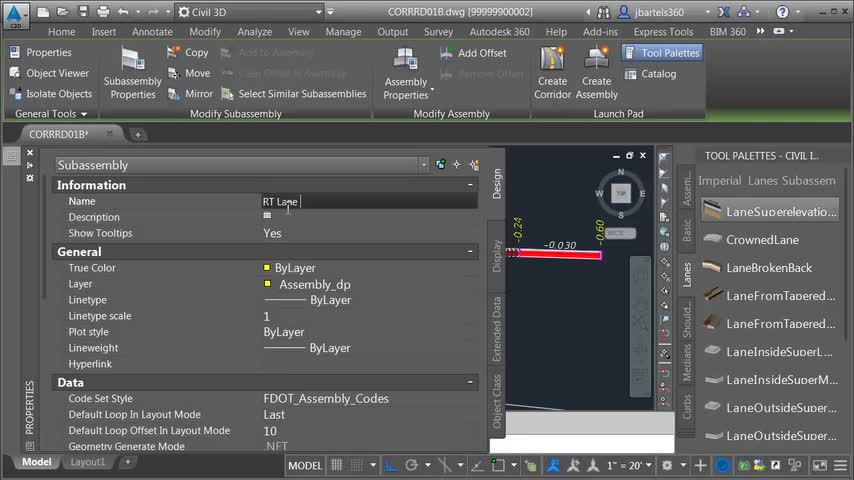Click the Undo arrow icon
This screenshot has width=854, height=480.
123,12
